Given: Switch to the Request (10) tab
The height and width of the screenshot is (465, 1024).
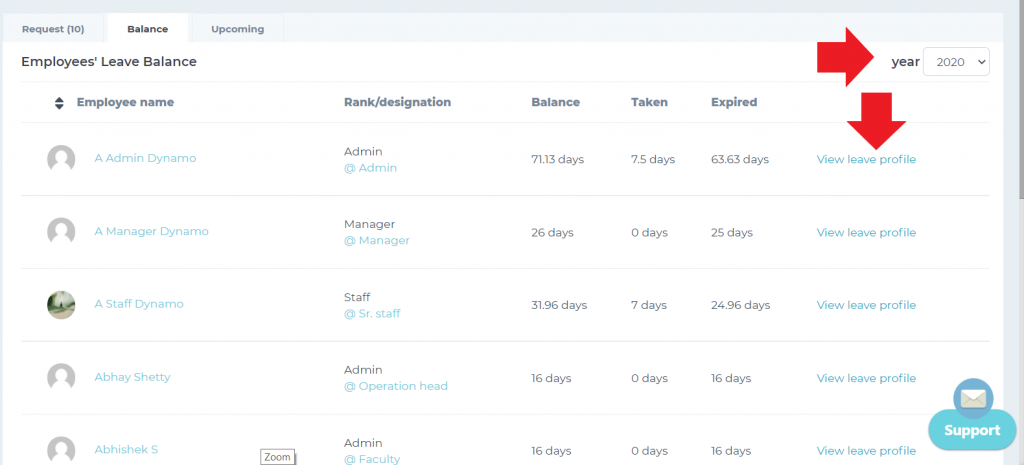Looking at the screenshot, I should (53, 29).
